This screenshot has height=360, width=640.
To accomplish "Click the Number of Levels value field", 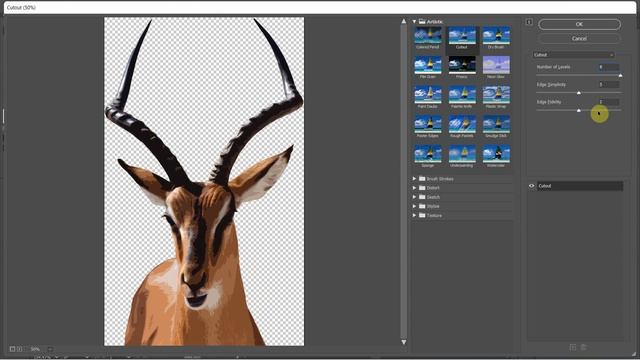I will tap(608, 67).
